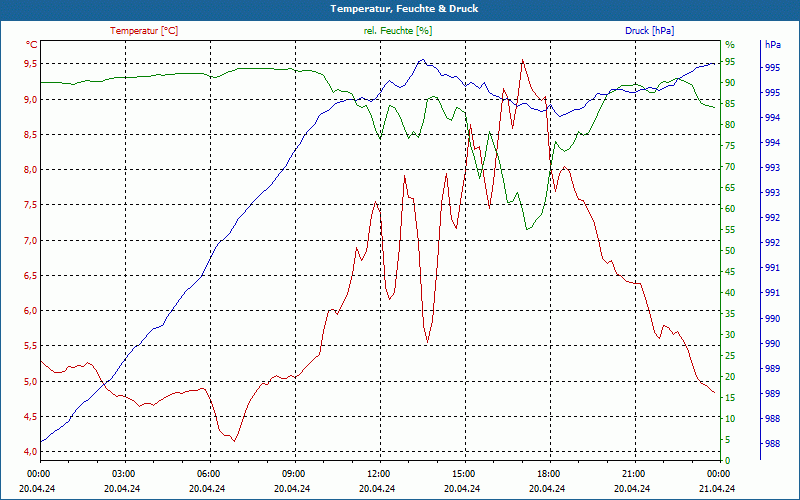Click the chart title Temperatur, Feuchte & Druck

(x=404, y=9)
